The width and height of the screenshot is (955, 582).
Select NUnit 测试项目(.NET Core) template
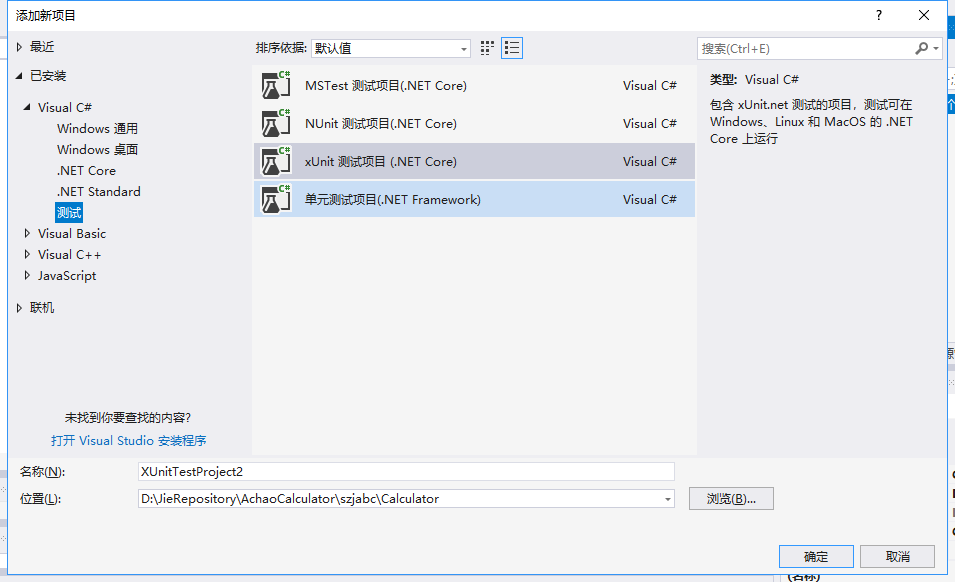click(474, 124)
